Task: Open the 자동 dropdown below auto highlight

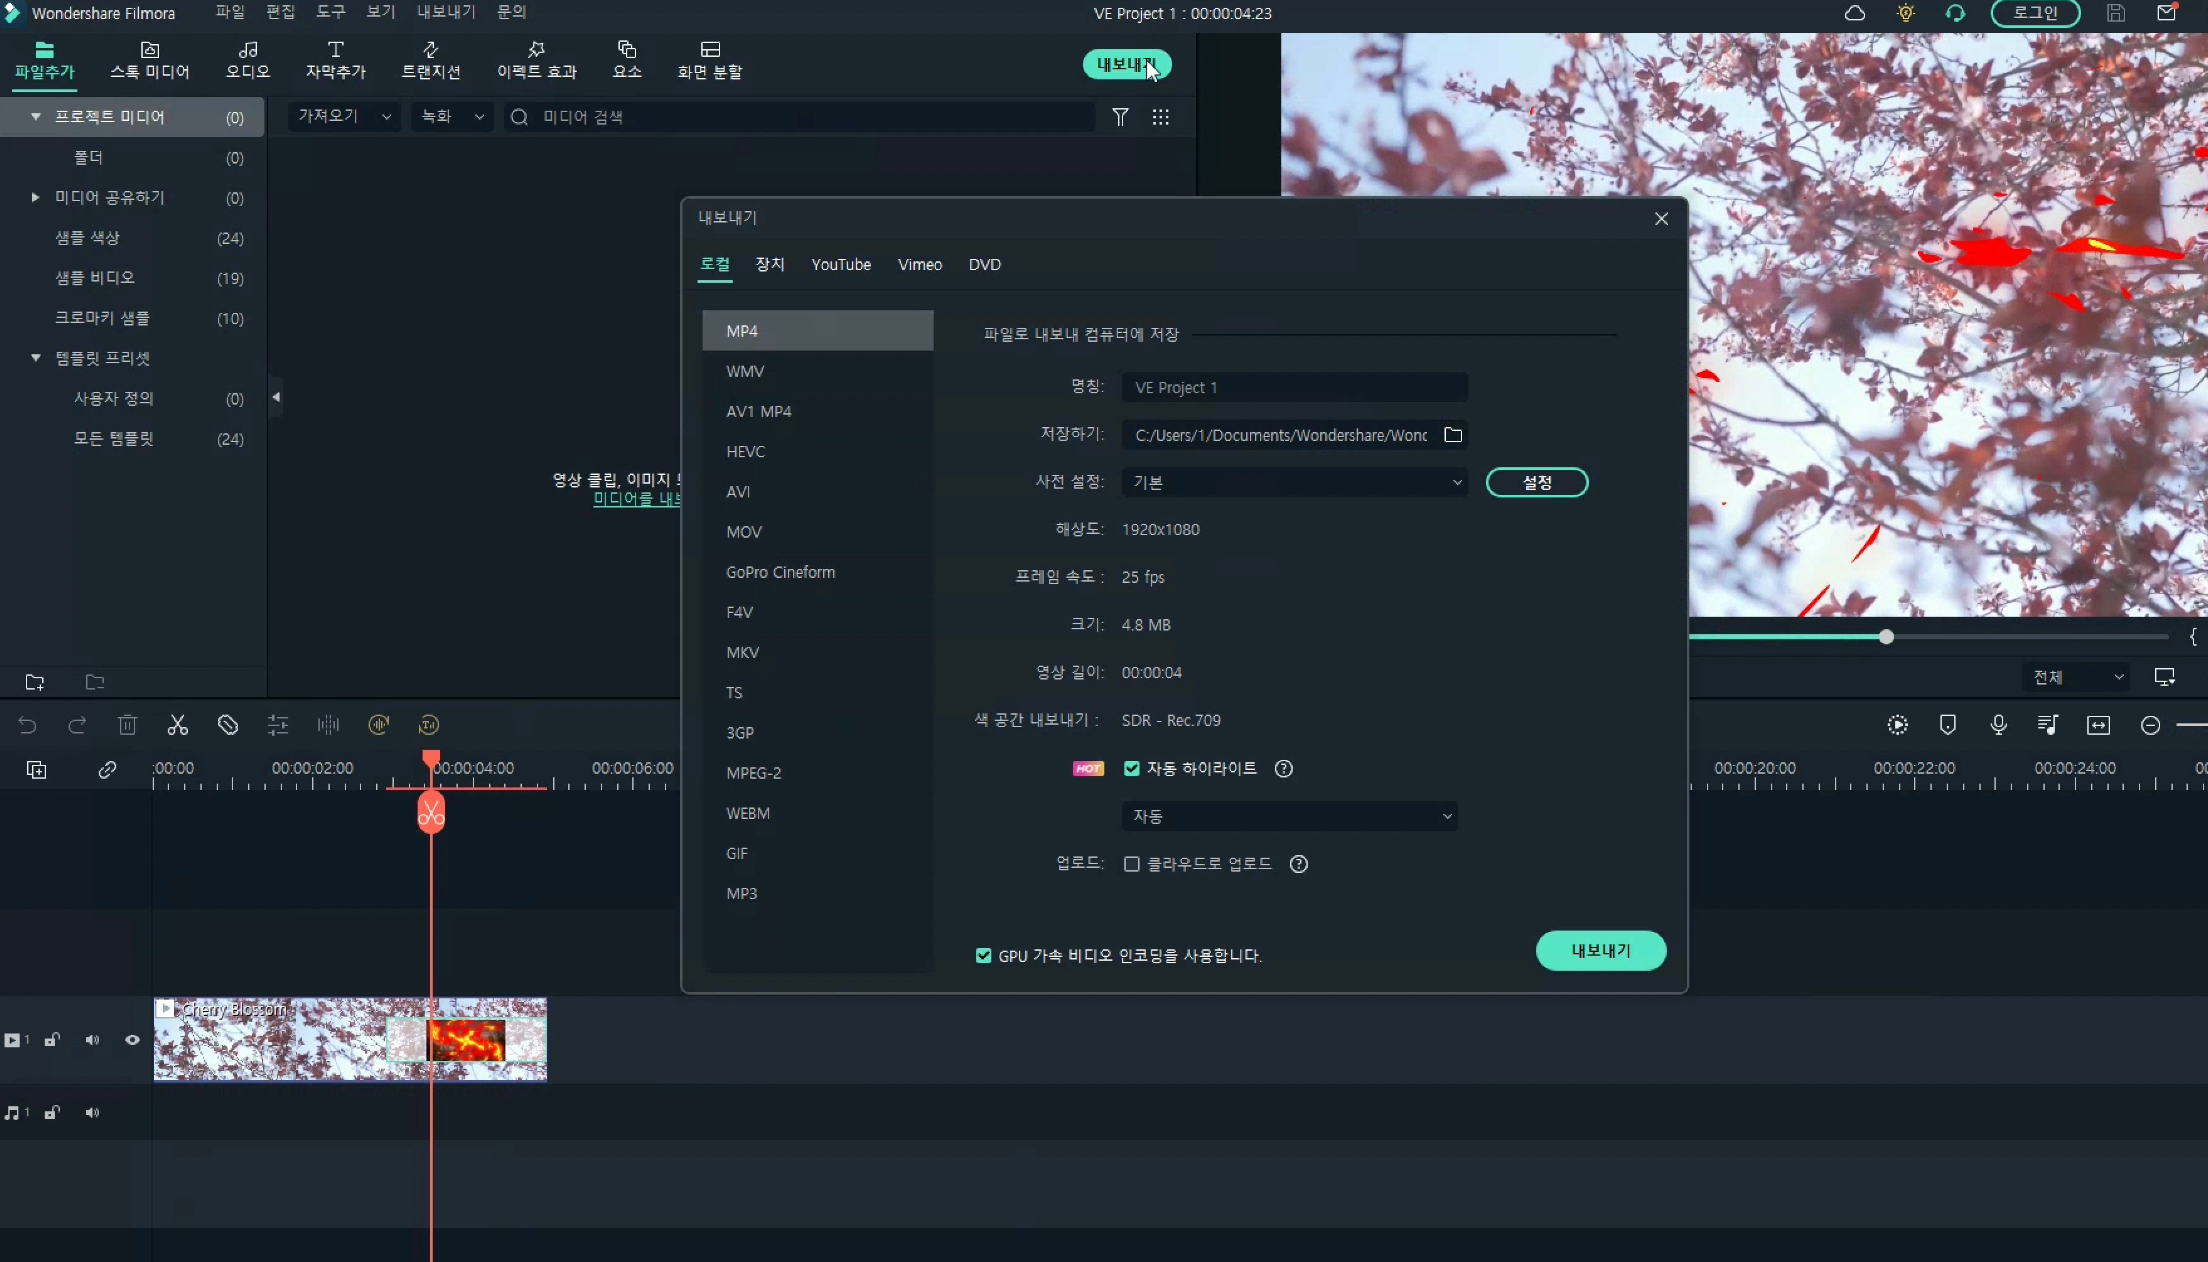Action: pyautogui.click(x=1289, y=816)
